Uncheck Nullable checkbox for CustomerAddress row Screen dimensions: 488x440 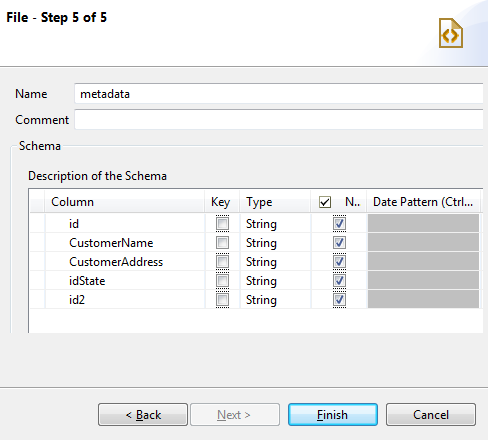point(339,262)
